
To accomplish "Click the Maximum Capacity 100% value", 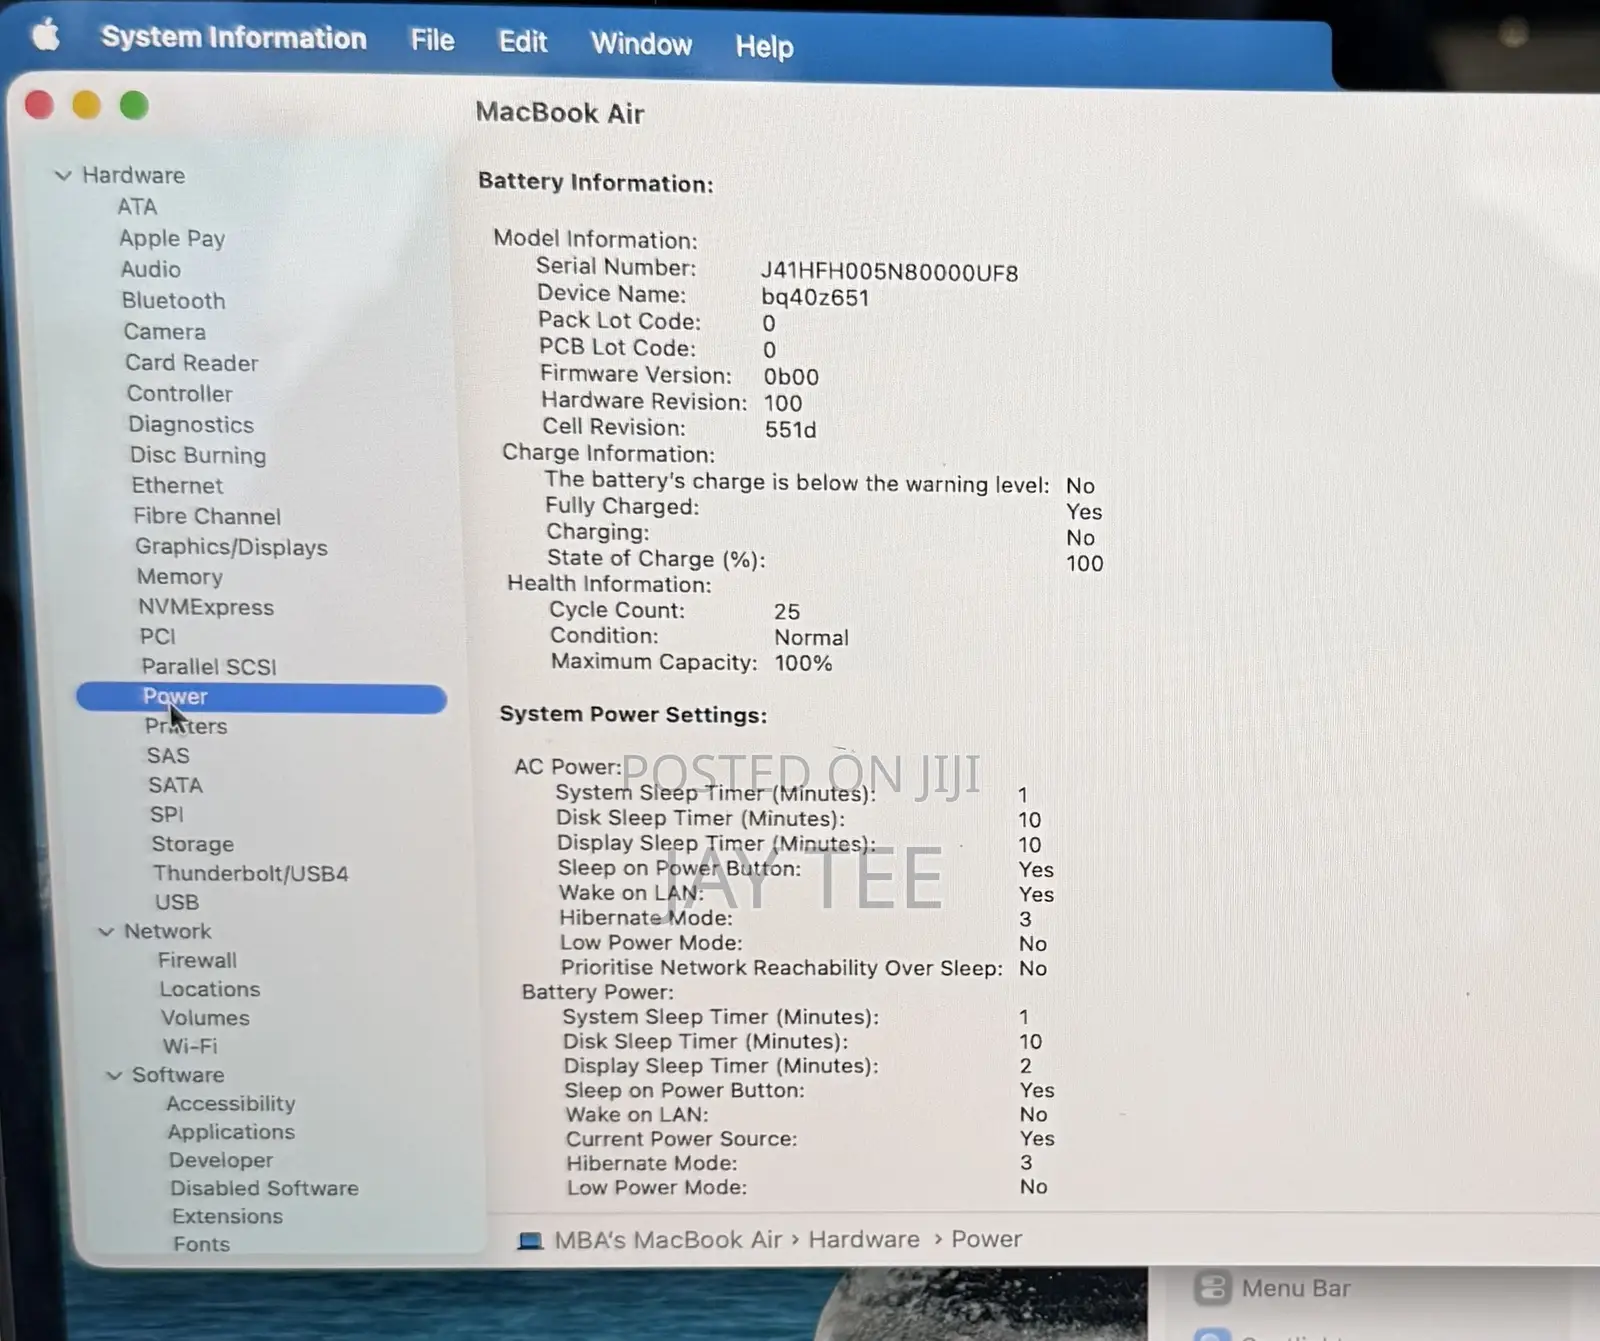I will tap(803, 663).
